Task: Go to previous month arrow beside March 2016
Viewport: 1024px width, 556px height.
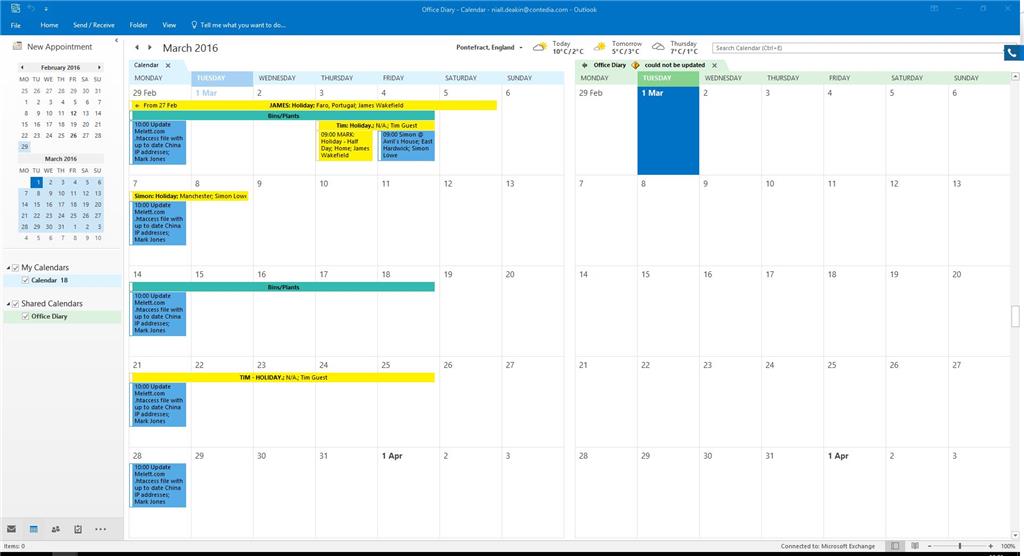Action: tap(136, 48)
